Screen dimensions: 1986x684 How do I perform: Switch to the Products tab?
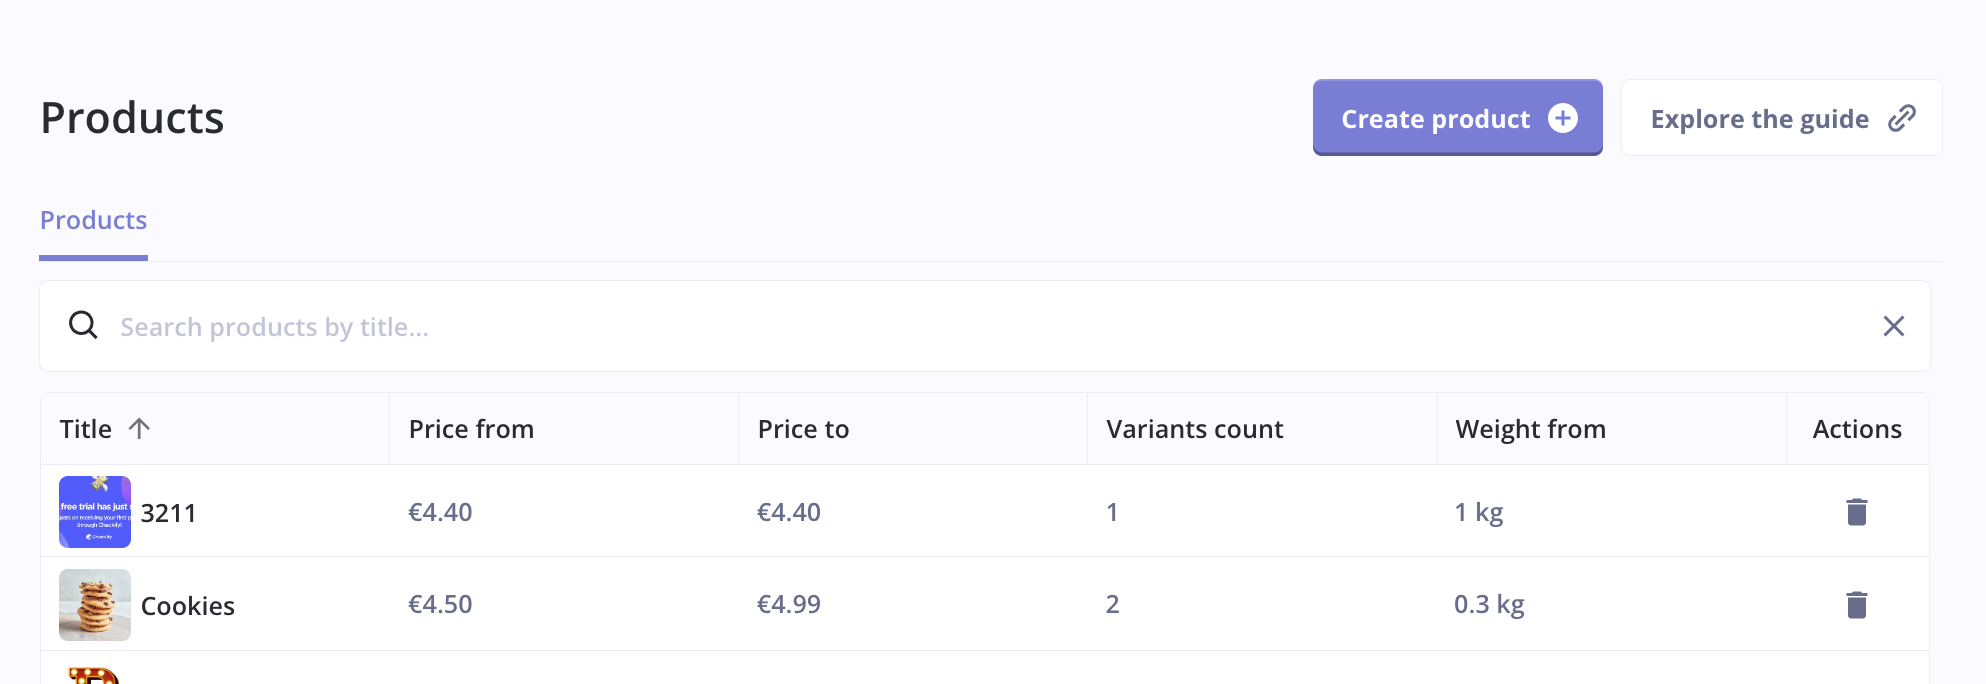(x=93, y=219)
